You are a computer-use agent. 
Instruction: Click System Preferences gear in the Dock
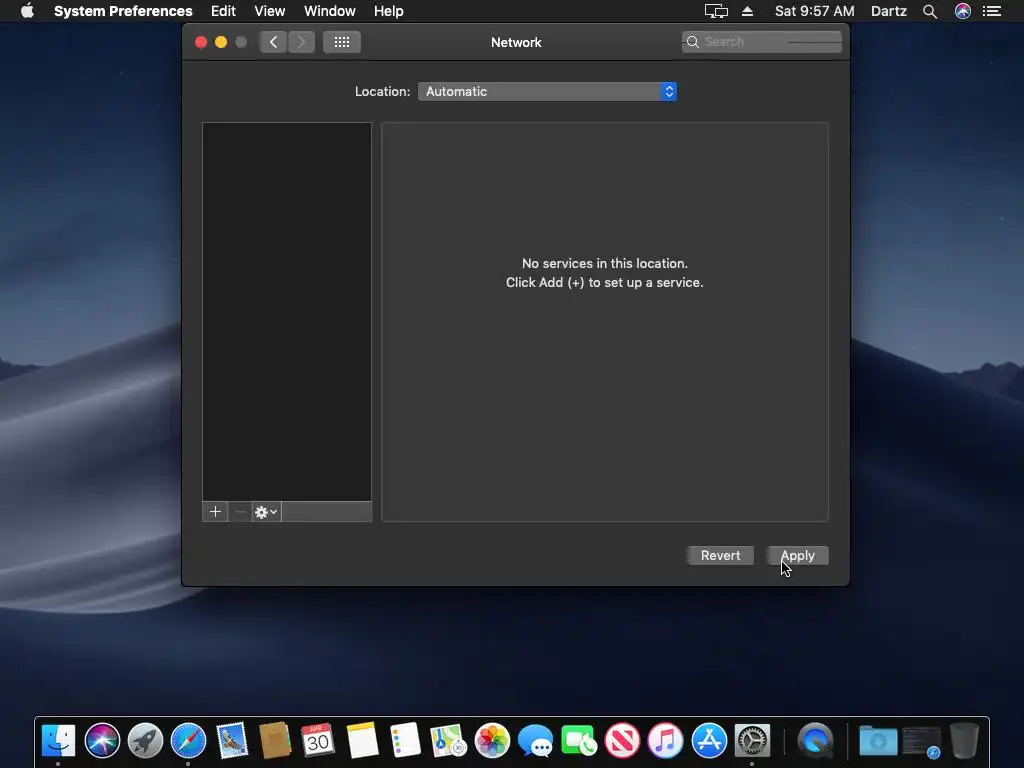[x=752, y=741]
